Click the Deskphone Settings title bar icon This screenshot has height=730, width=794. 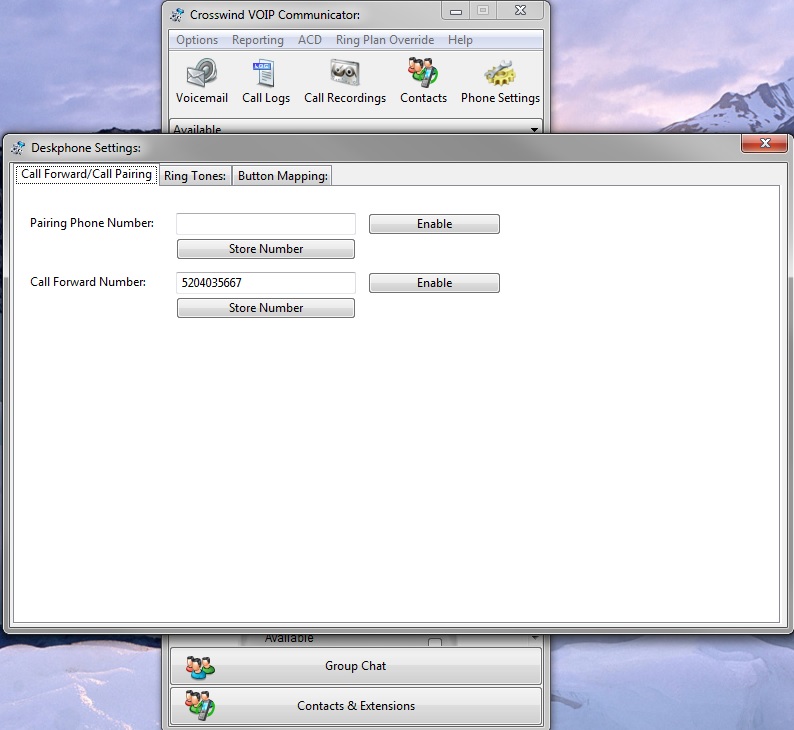pyautogui.click(x=18, y=147)
